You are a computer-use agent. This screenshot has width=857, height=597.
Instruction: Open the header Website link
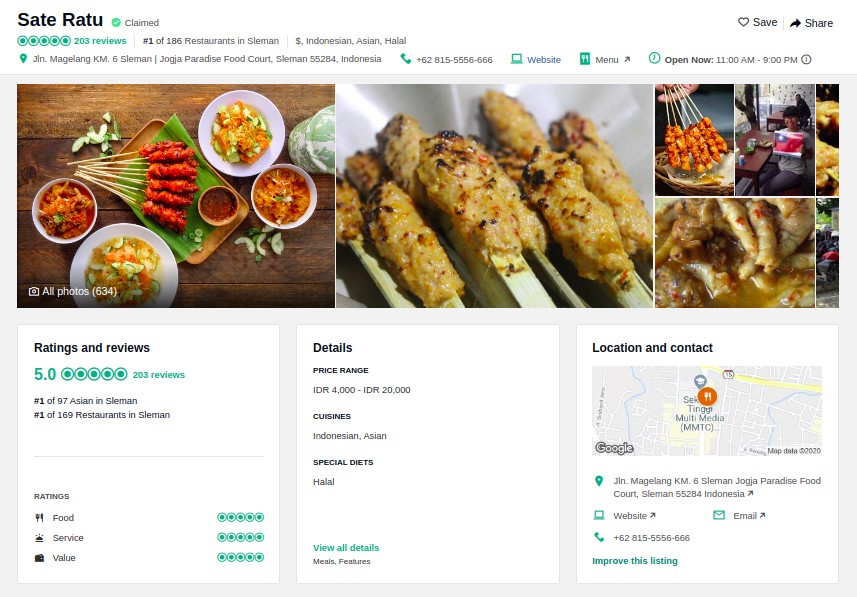point(544,60)
